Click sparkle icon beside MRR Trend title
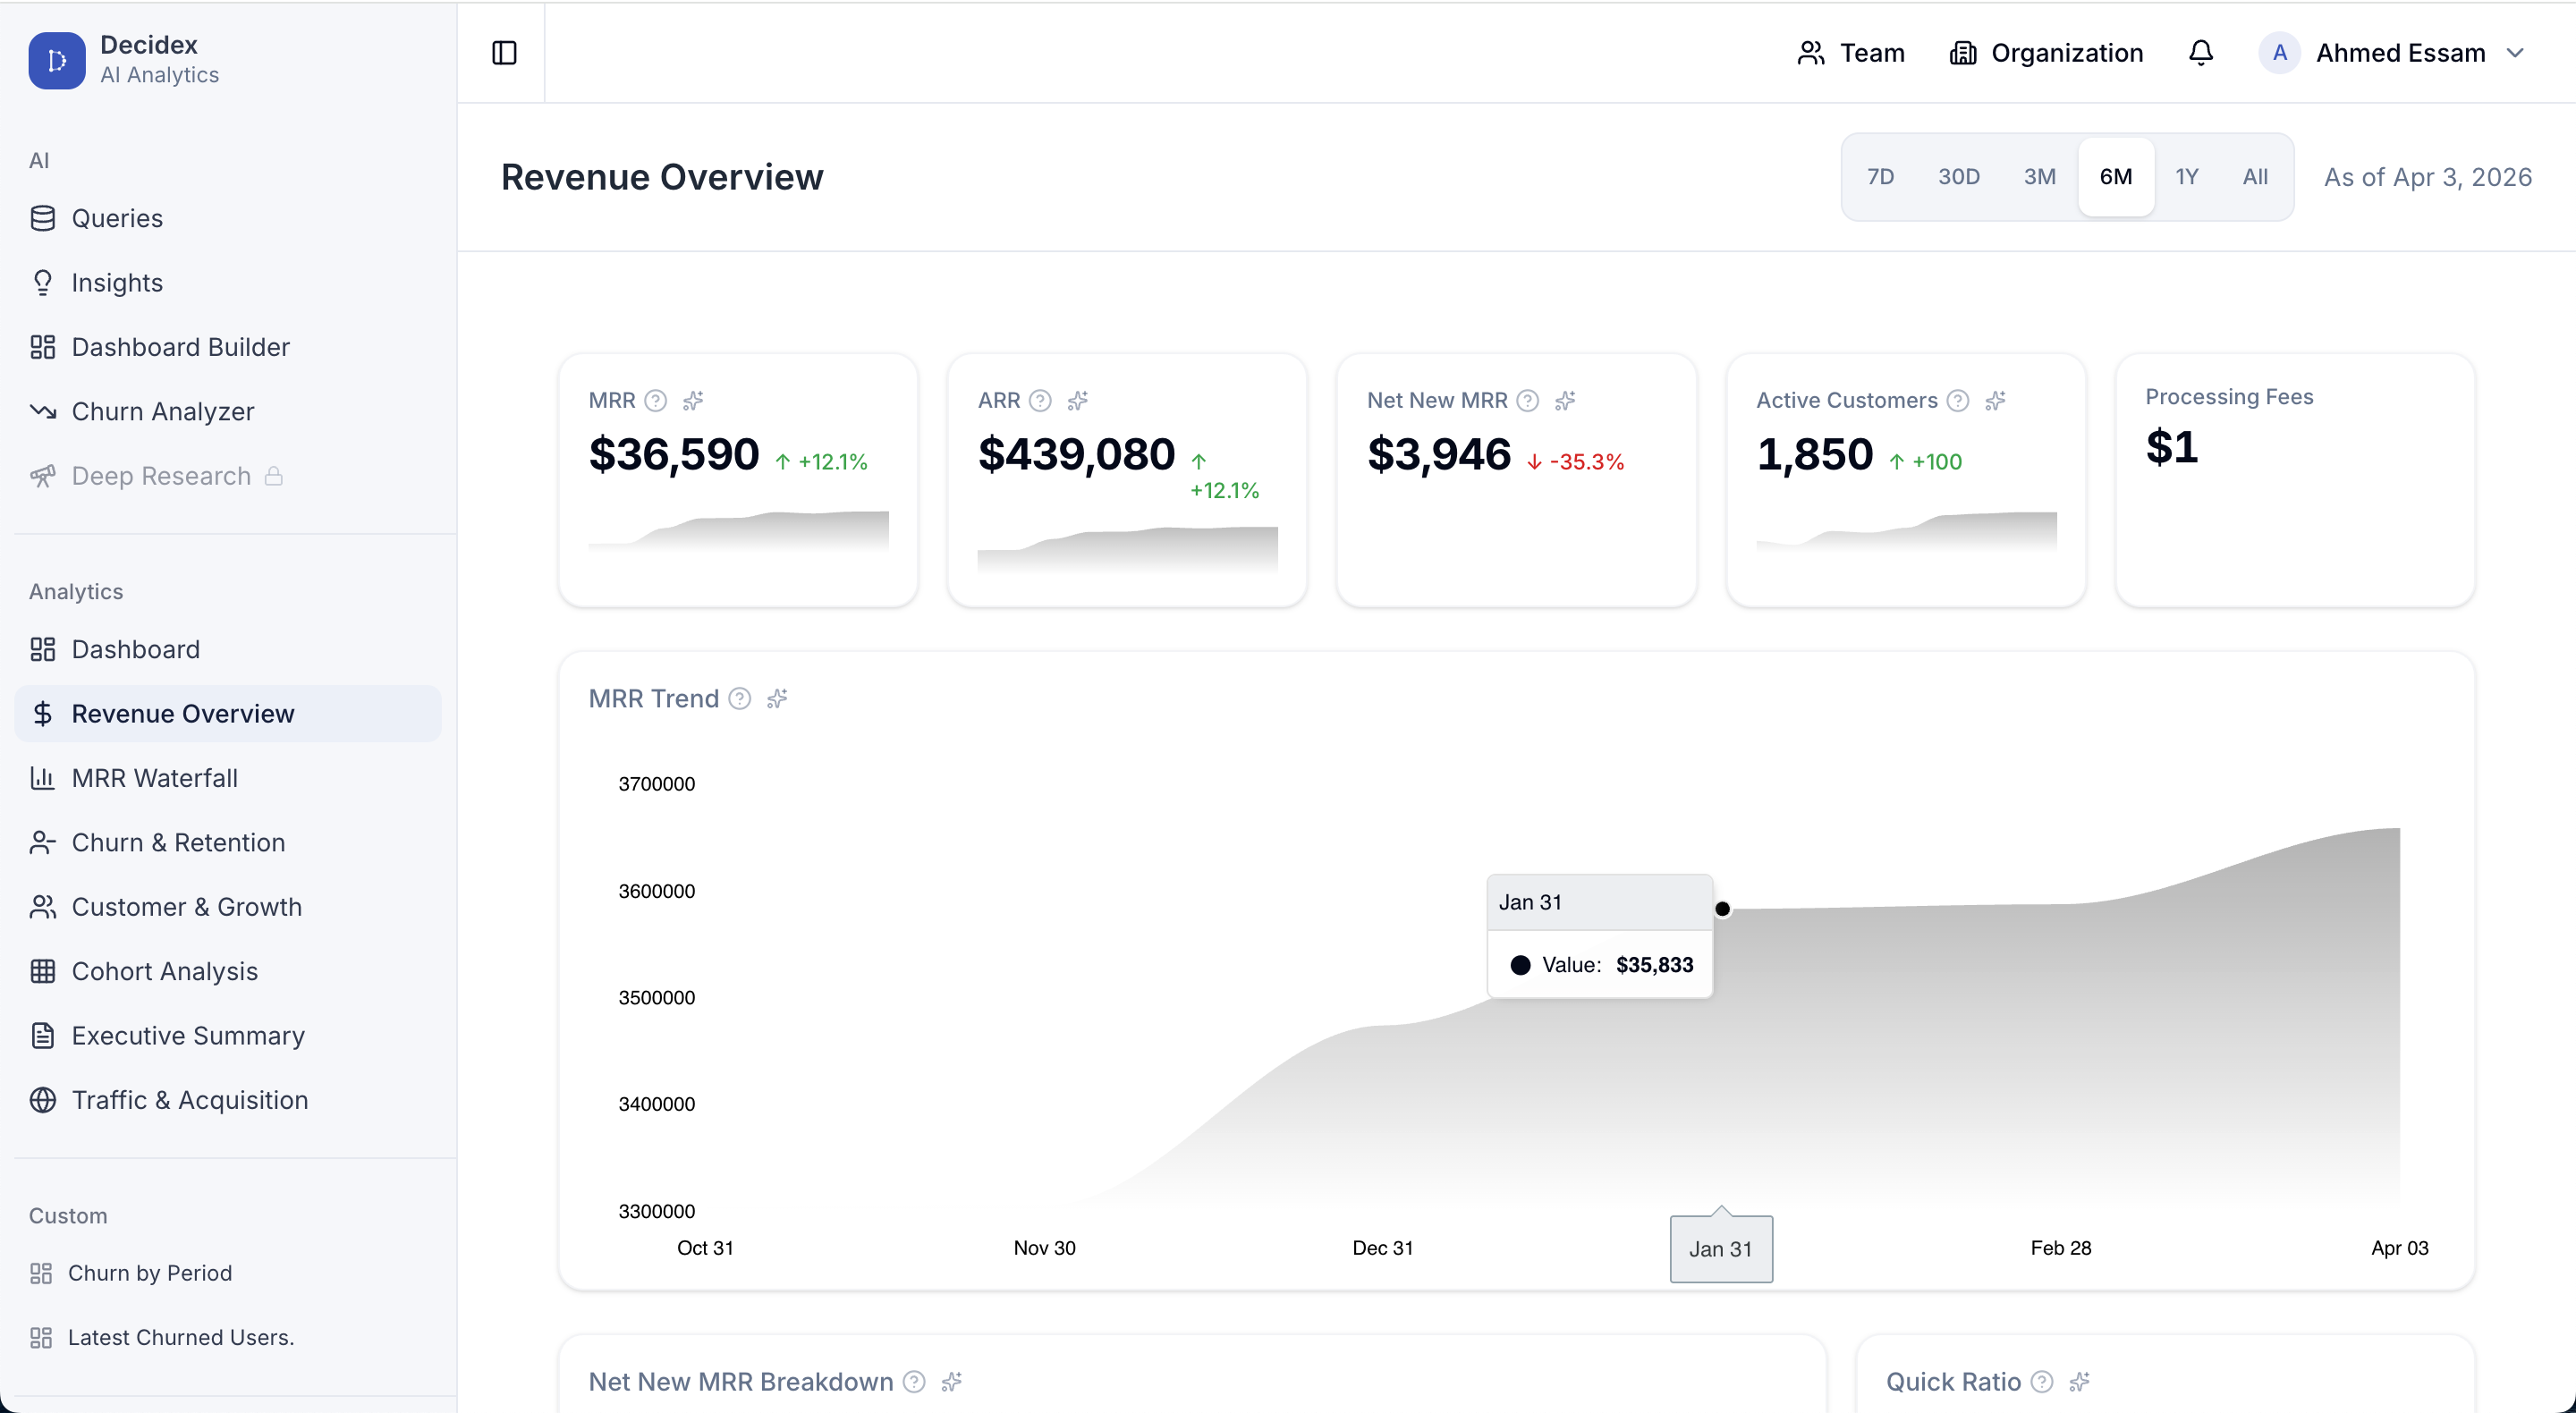Screen dimensions: 2576x1413 pos(777,699)
